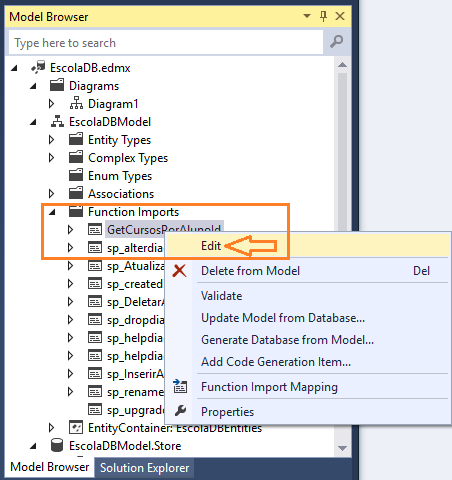Collapse the Function Imports folder
Viewport: 452px width, 480px height.
click(52, 212)
